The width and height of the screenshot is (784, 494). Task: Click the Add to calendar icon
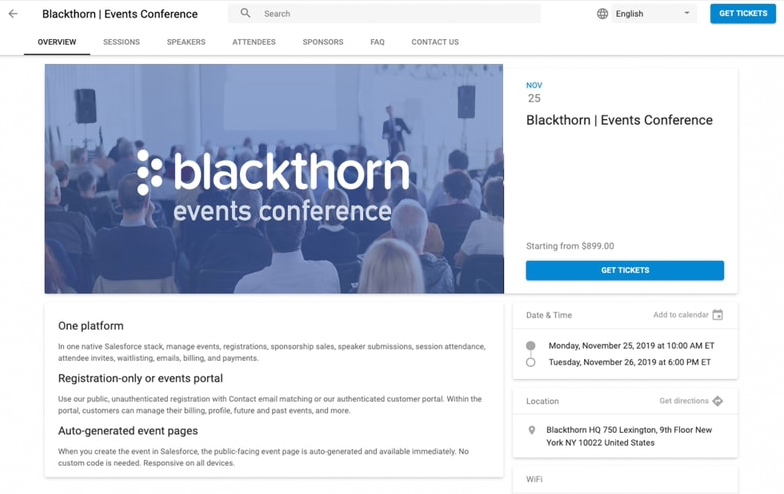tap(718, 315)
